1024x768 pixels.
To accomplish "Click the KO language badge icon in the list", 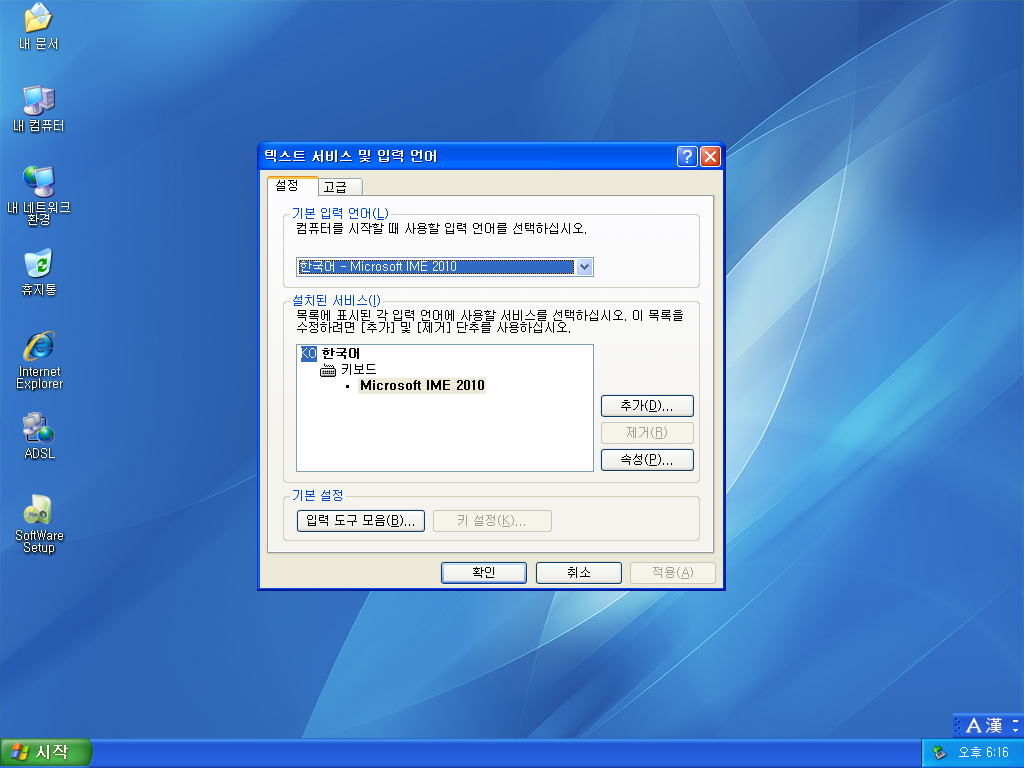I will point(308,353).
